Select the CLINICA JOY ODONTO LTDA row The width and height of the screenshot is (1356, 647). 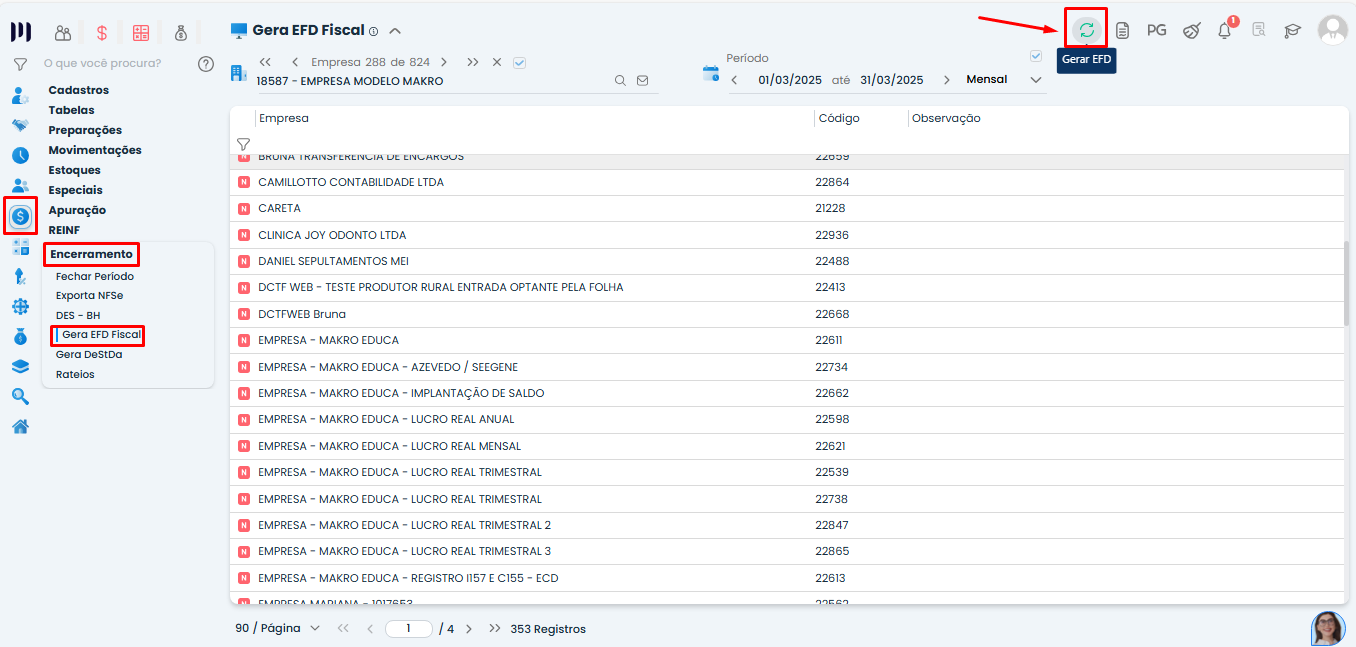[x=332, y=235]
